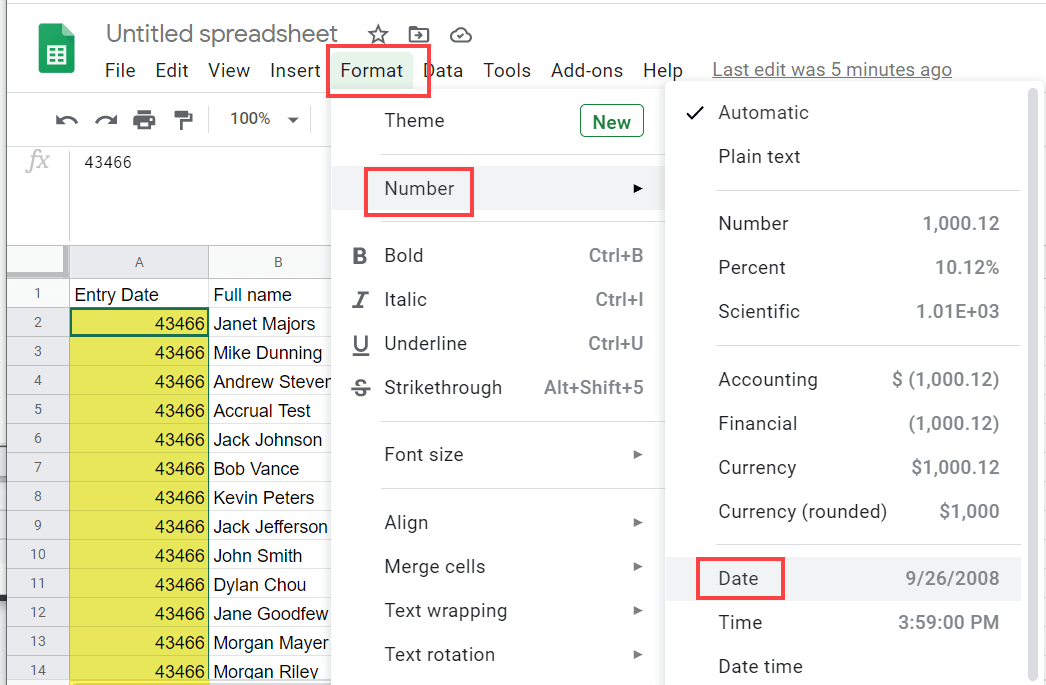Open the 'Last edit was 5 minutes ago' link
The width and height of the screenshot is (1046, 685).
pos(832,69)
